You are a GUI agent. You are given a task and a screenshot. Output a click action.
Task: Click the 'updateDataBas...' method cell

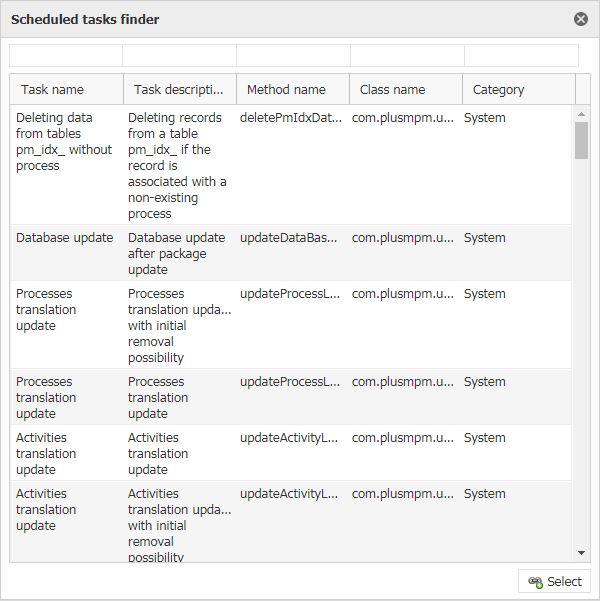coord(289,238)
